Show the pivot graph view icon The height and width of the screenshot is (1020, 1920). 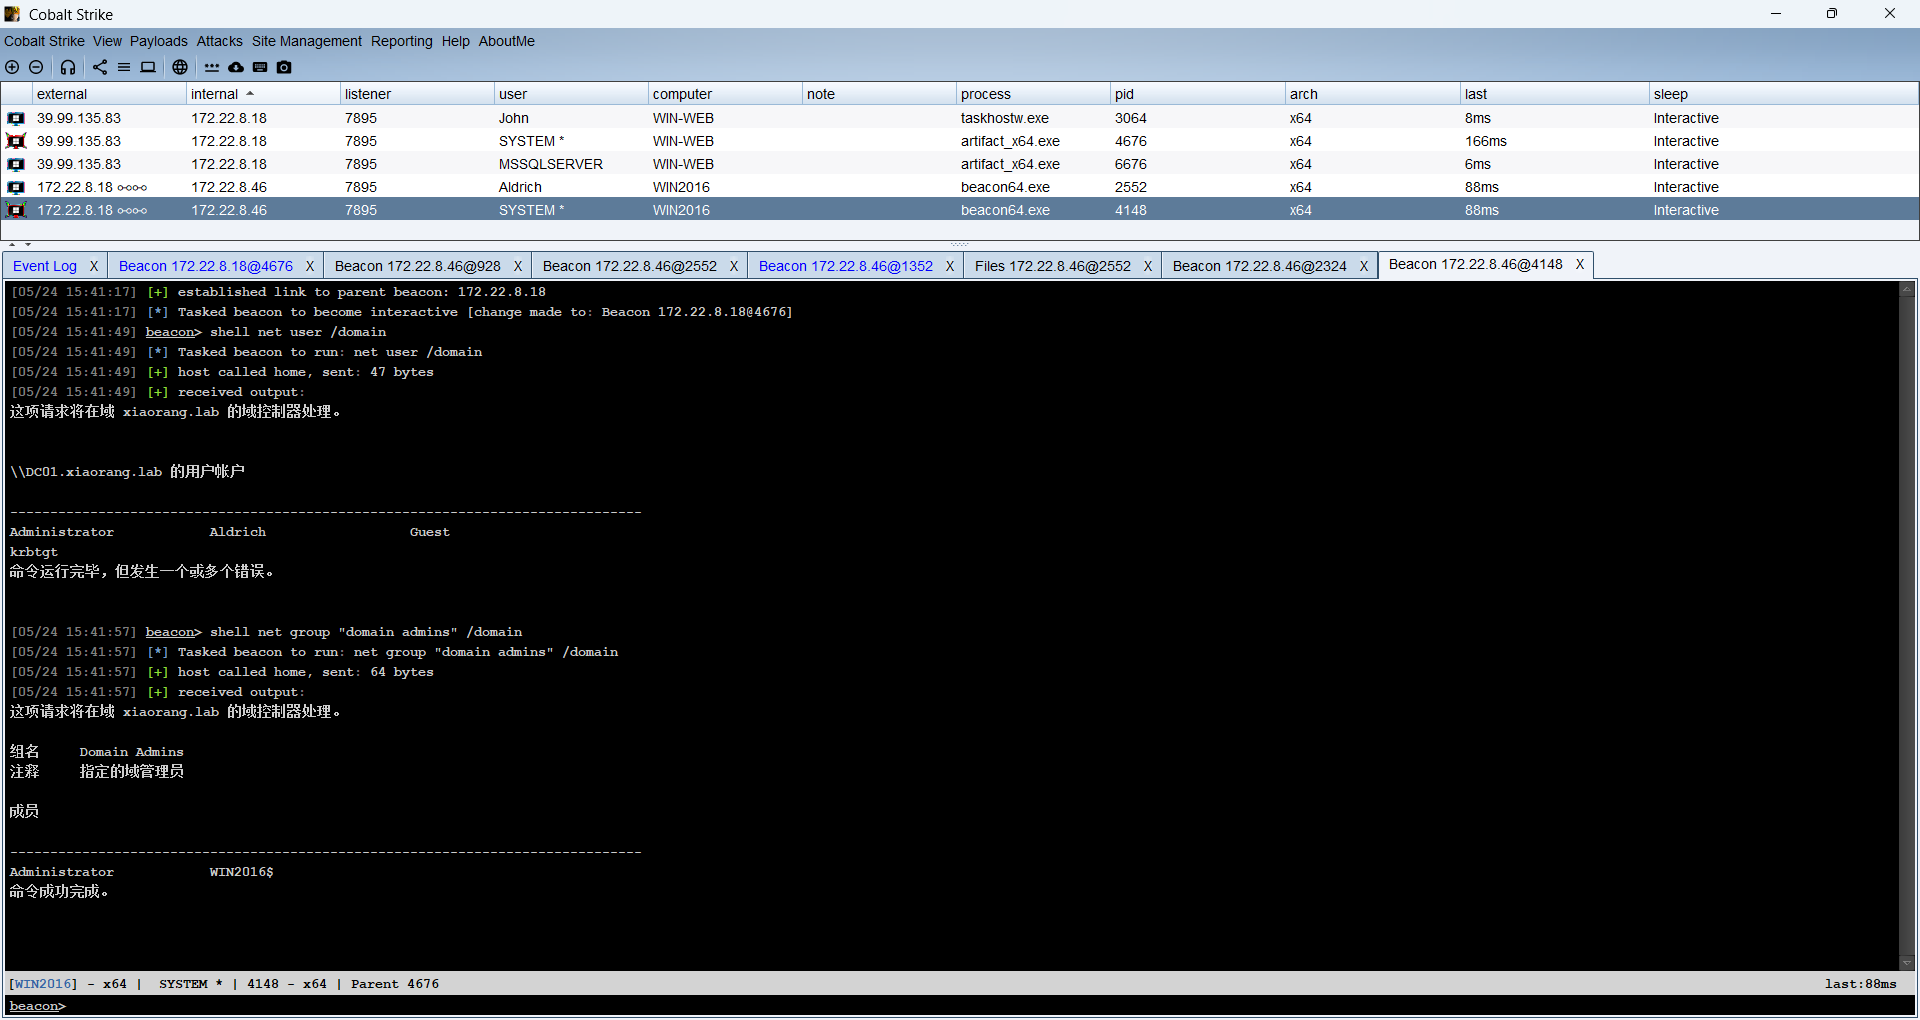point(100,67)
